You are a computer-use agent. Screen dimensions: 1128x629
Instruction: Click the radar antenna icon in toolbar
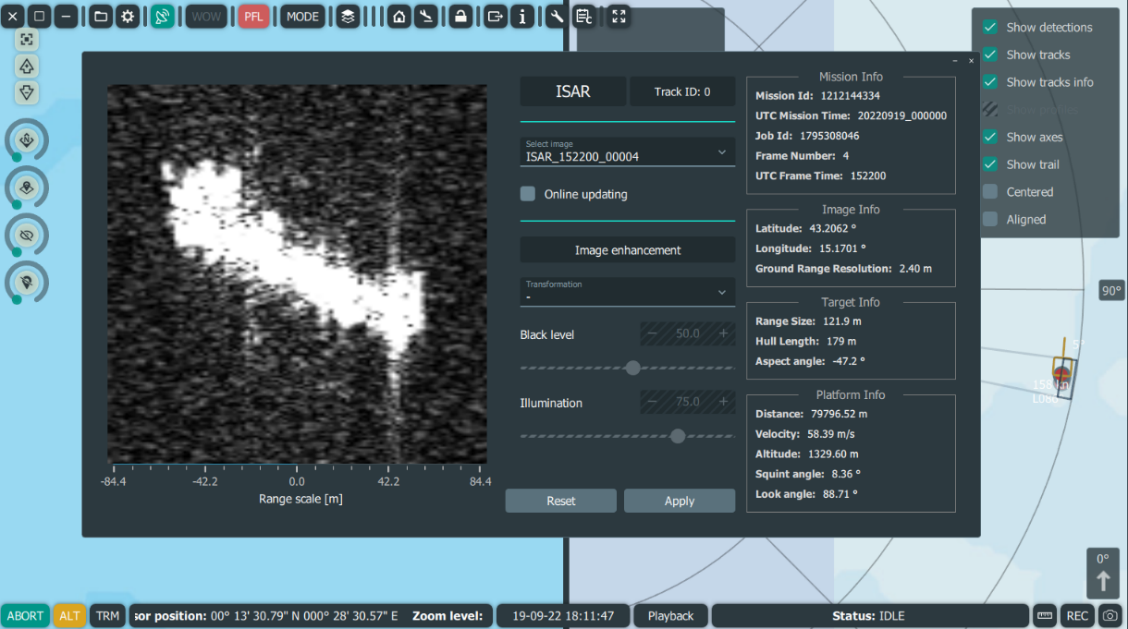tap(163, 16)
